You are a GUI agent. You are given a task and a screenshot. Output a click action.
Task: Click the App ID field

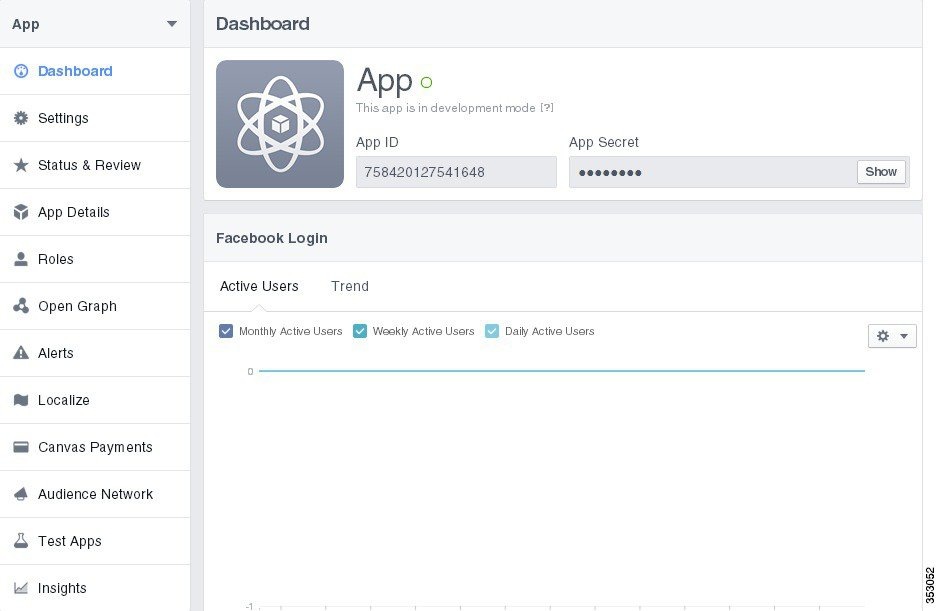pos(456,172)
